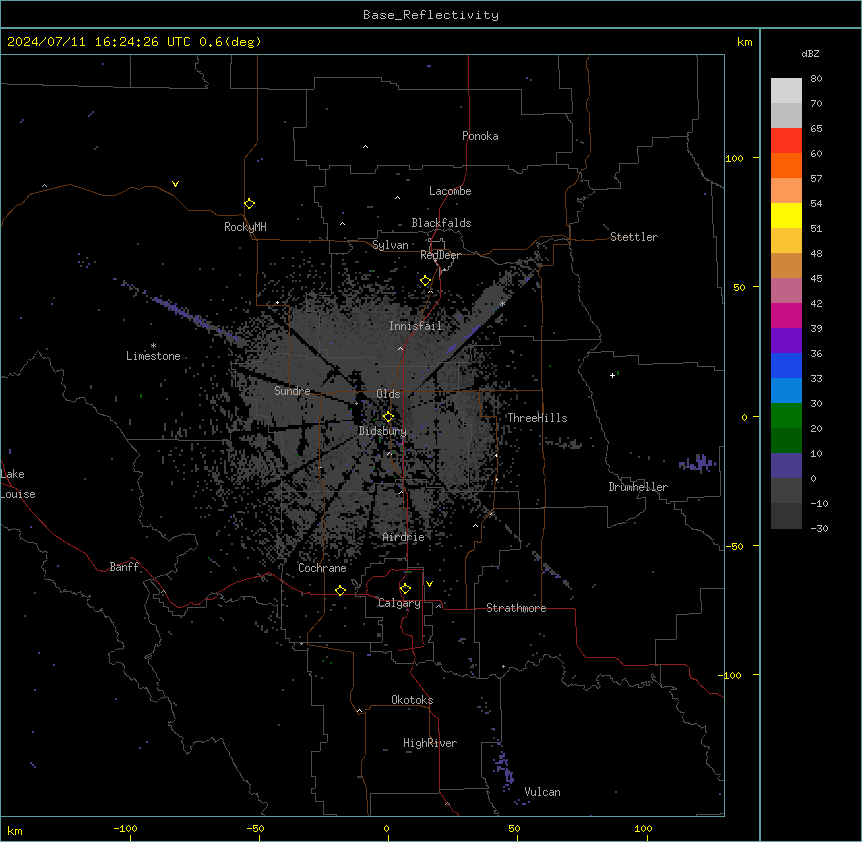The width and height of the screenshot is (862, 842).
Task: Select the Lake Louise label
Action: coord(18,484)
